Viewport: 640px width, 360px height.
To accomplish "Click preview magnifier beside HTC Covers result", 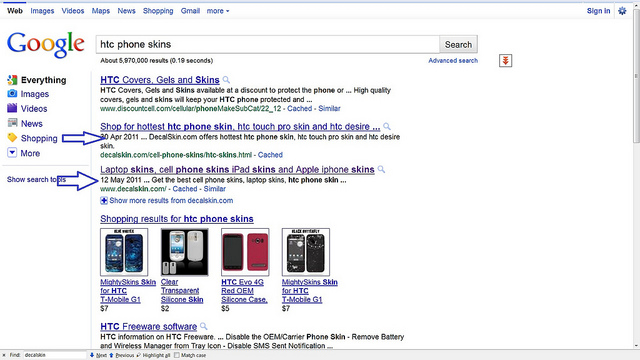I will click(226, 80).
